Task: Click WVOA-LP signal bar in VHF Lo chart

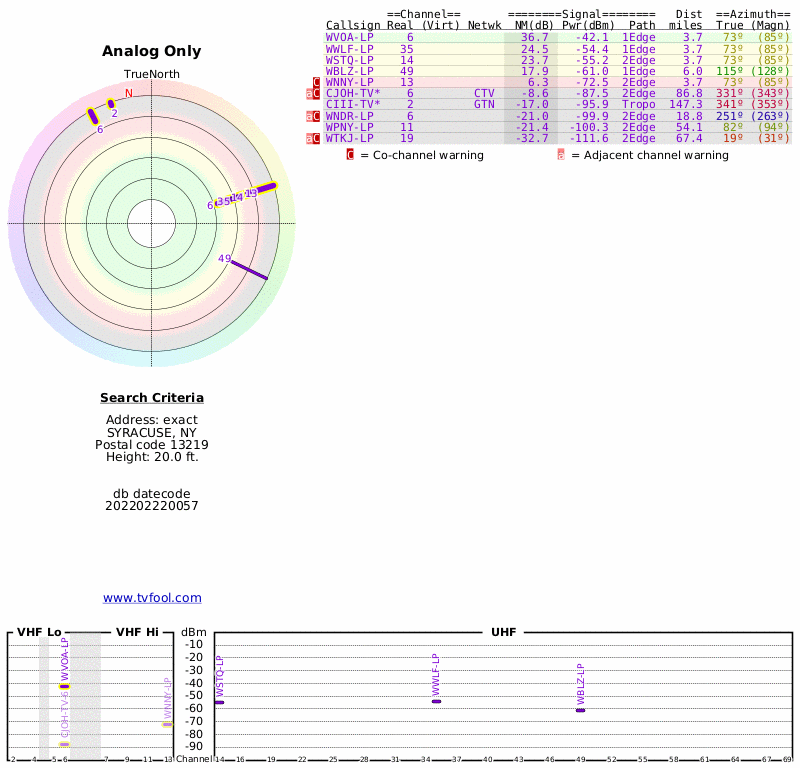Action: pyautogui.click(x=64, y=686)
